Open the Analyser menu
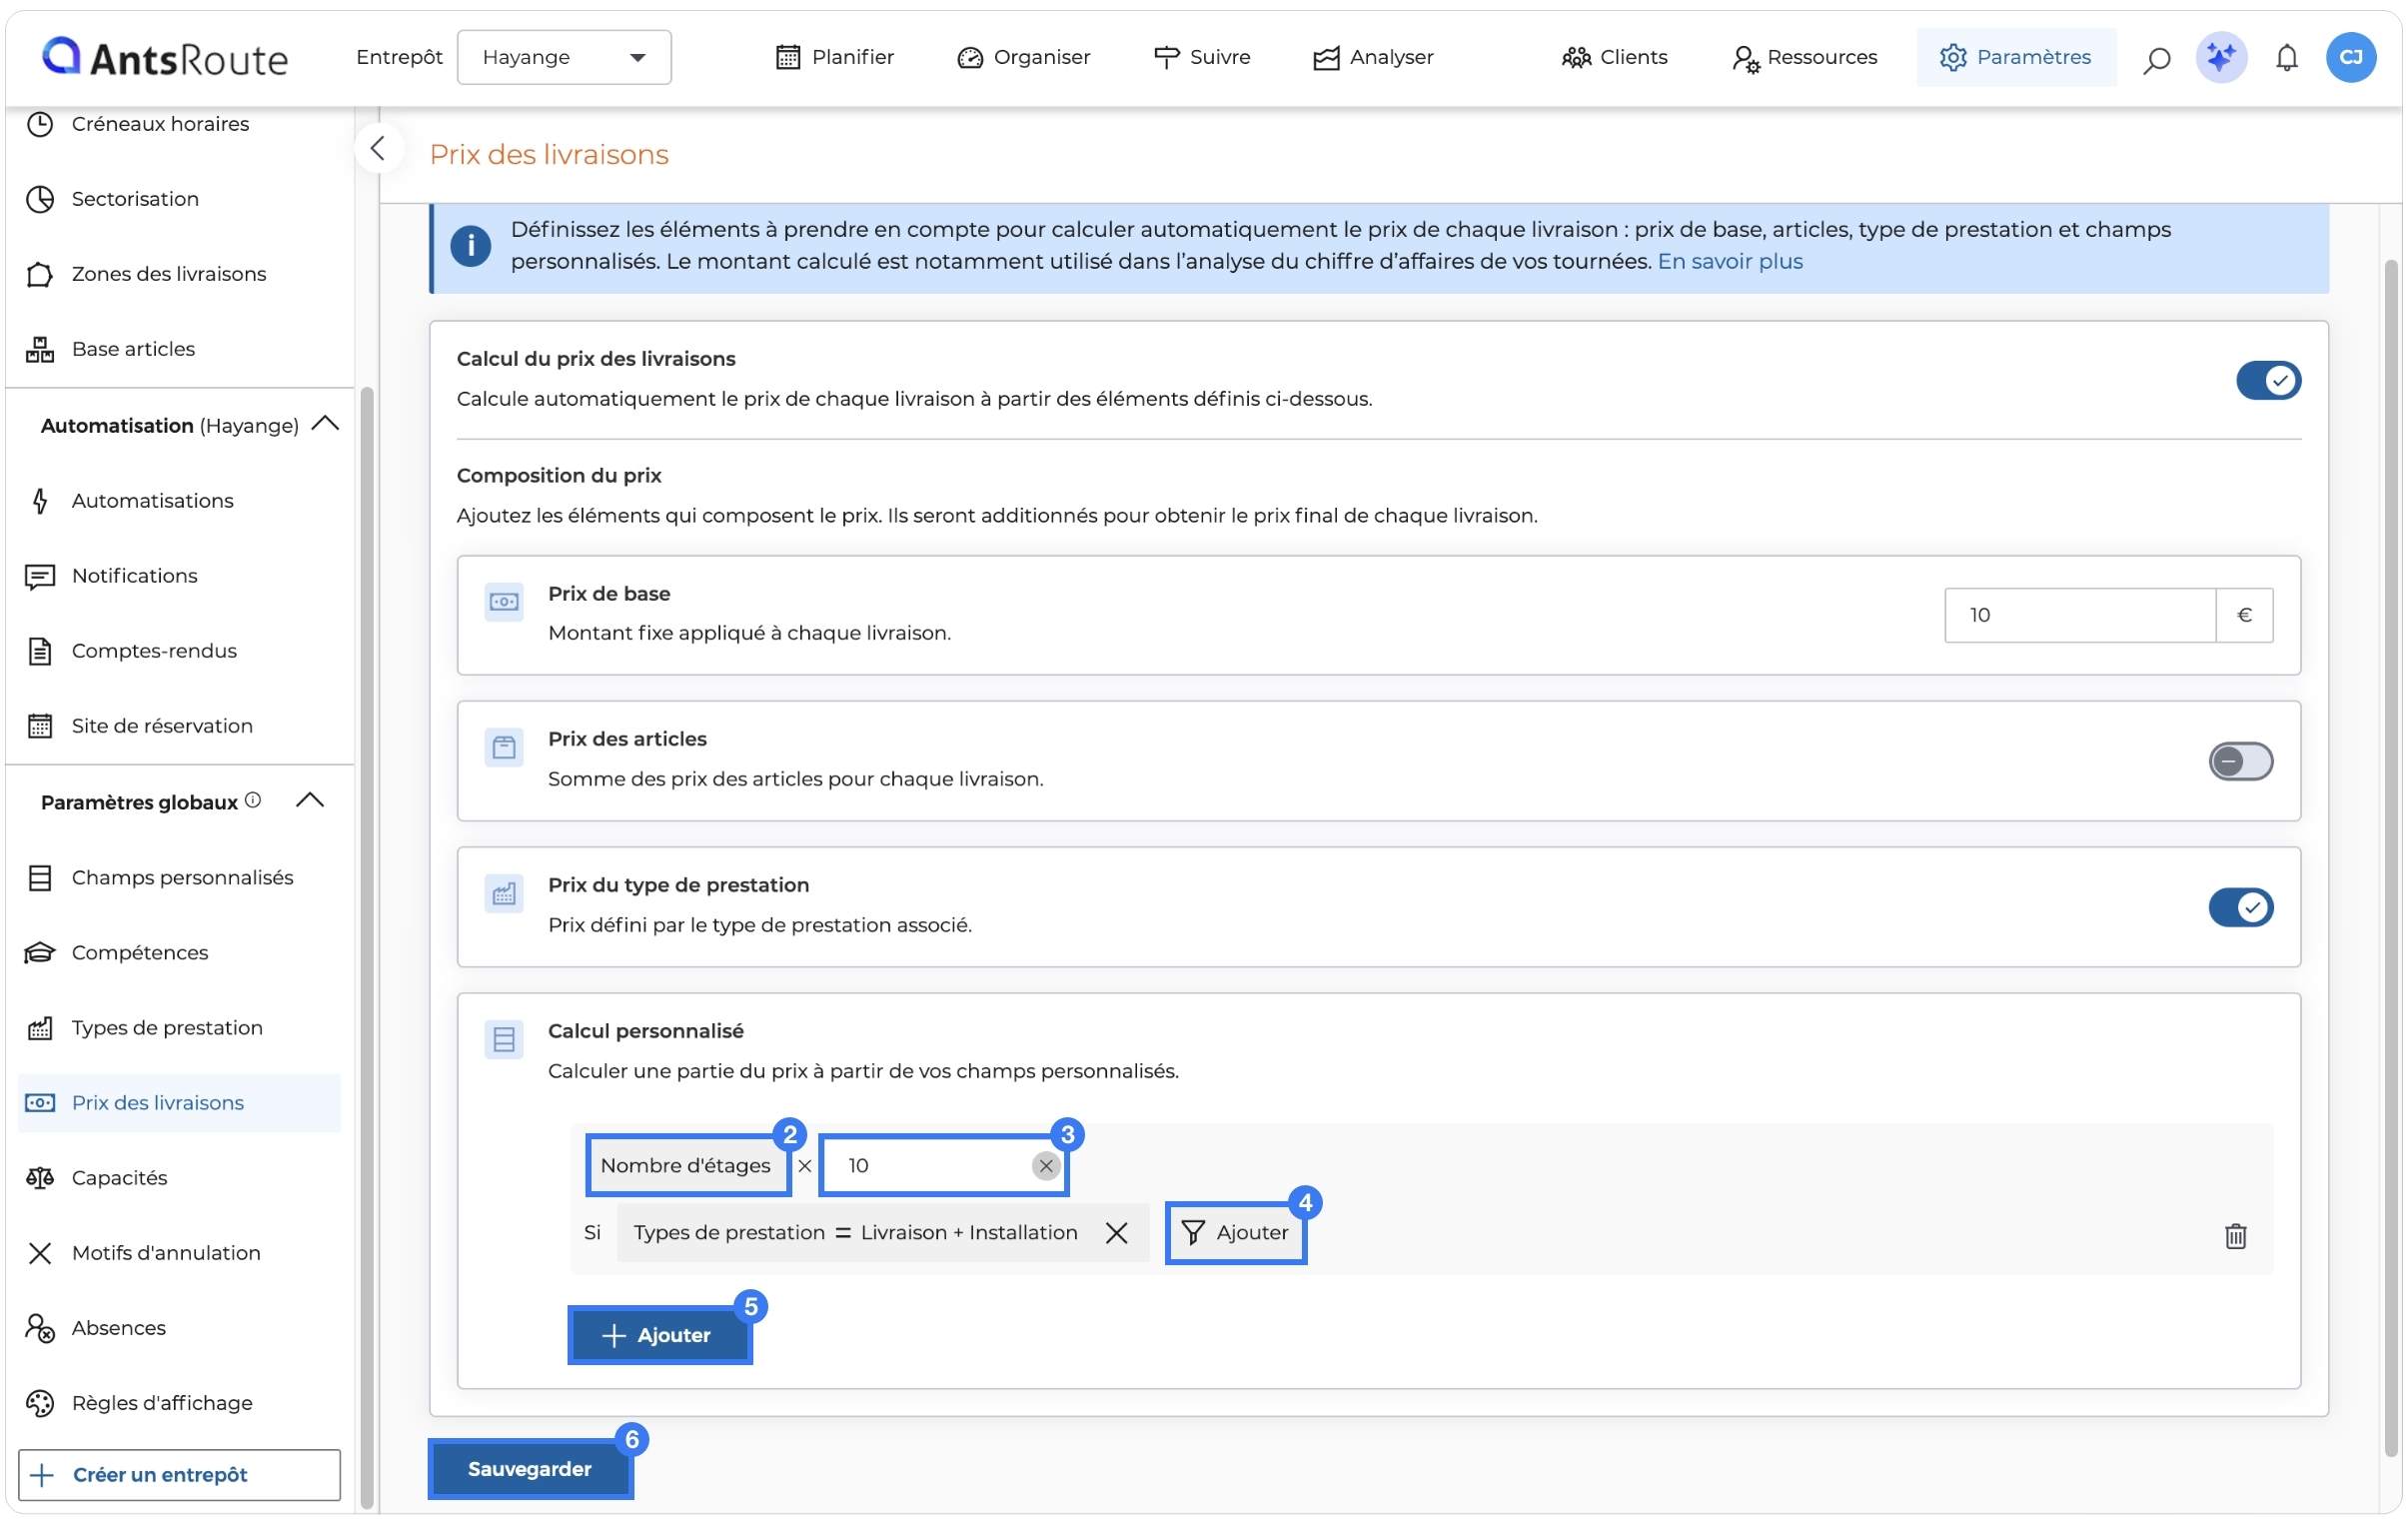This screenshot has width=2408, height=1521. pyautogui.click(x=1373, y=57)
